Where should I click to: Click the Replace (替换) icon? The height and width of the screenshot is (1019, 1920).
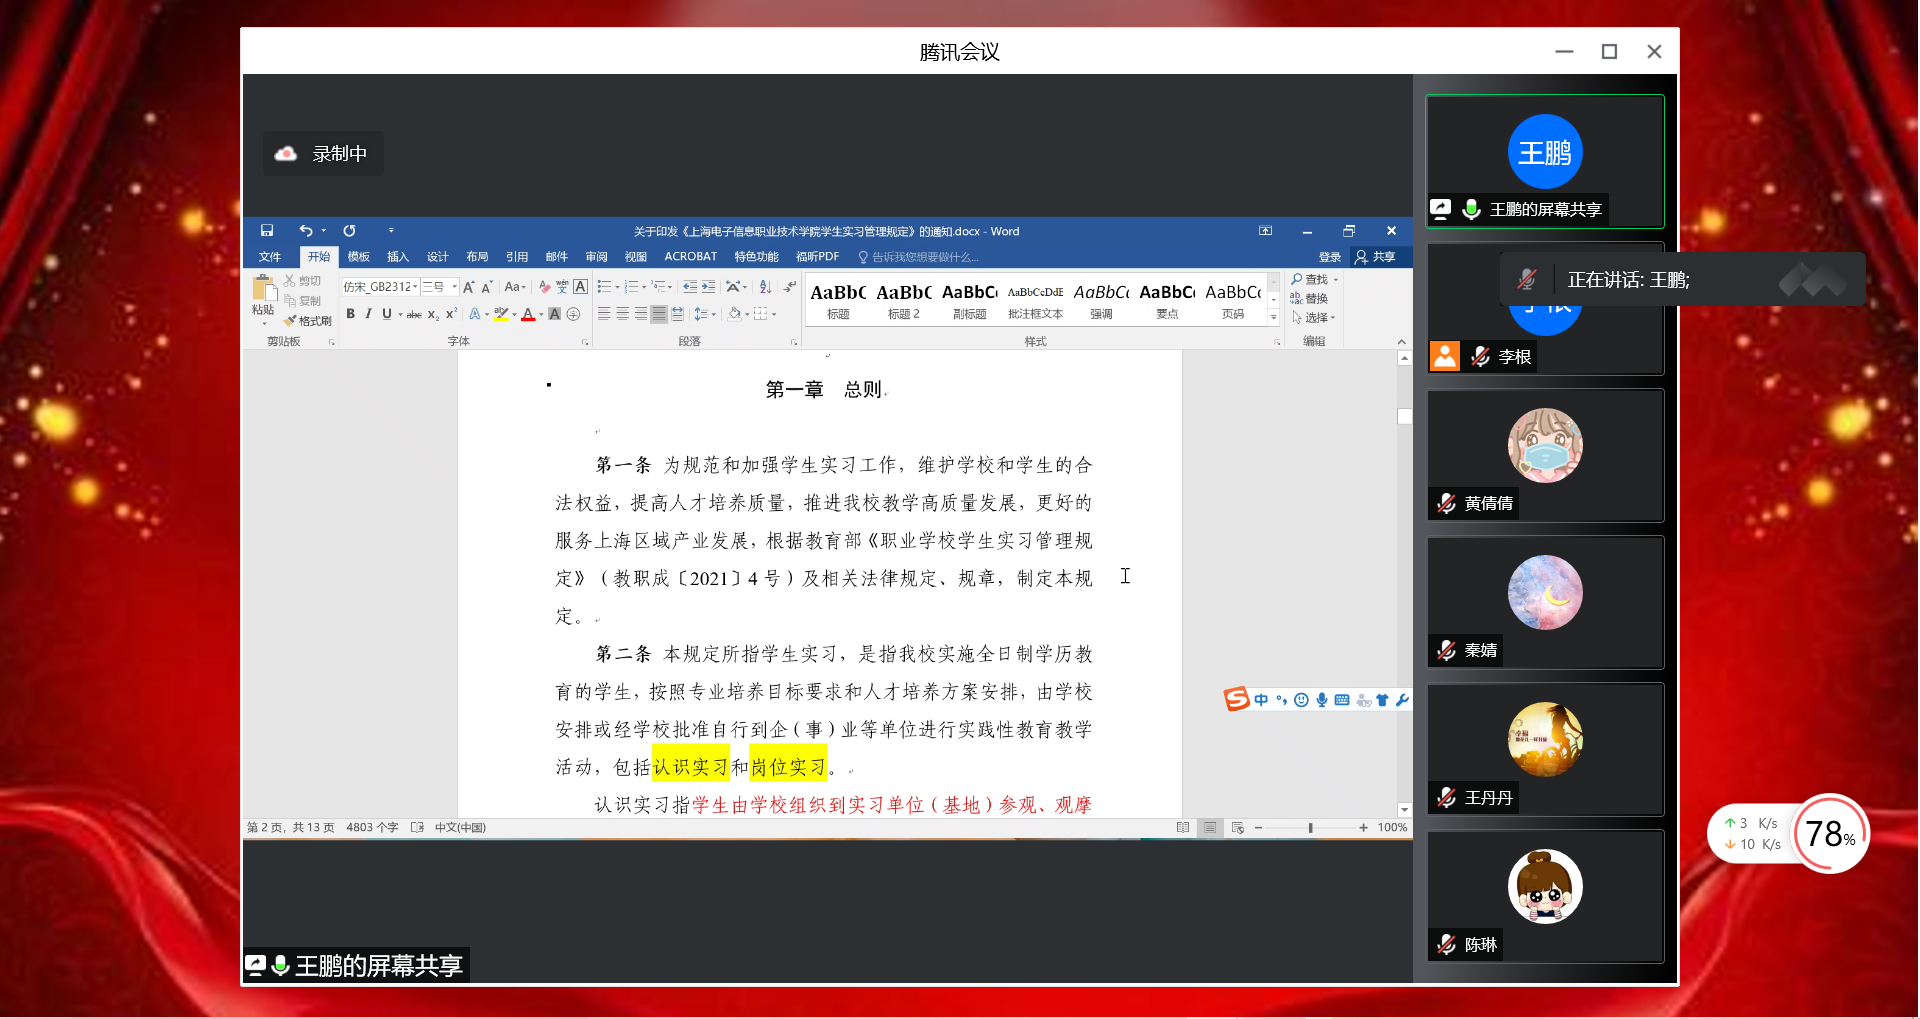click(1310, 299)
